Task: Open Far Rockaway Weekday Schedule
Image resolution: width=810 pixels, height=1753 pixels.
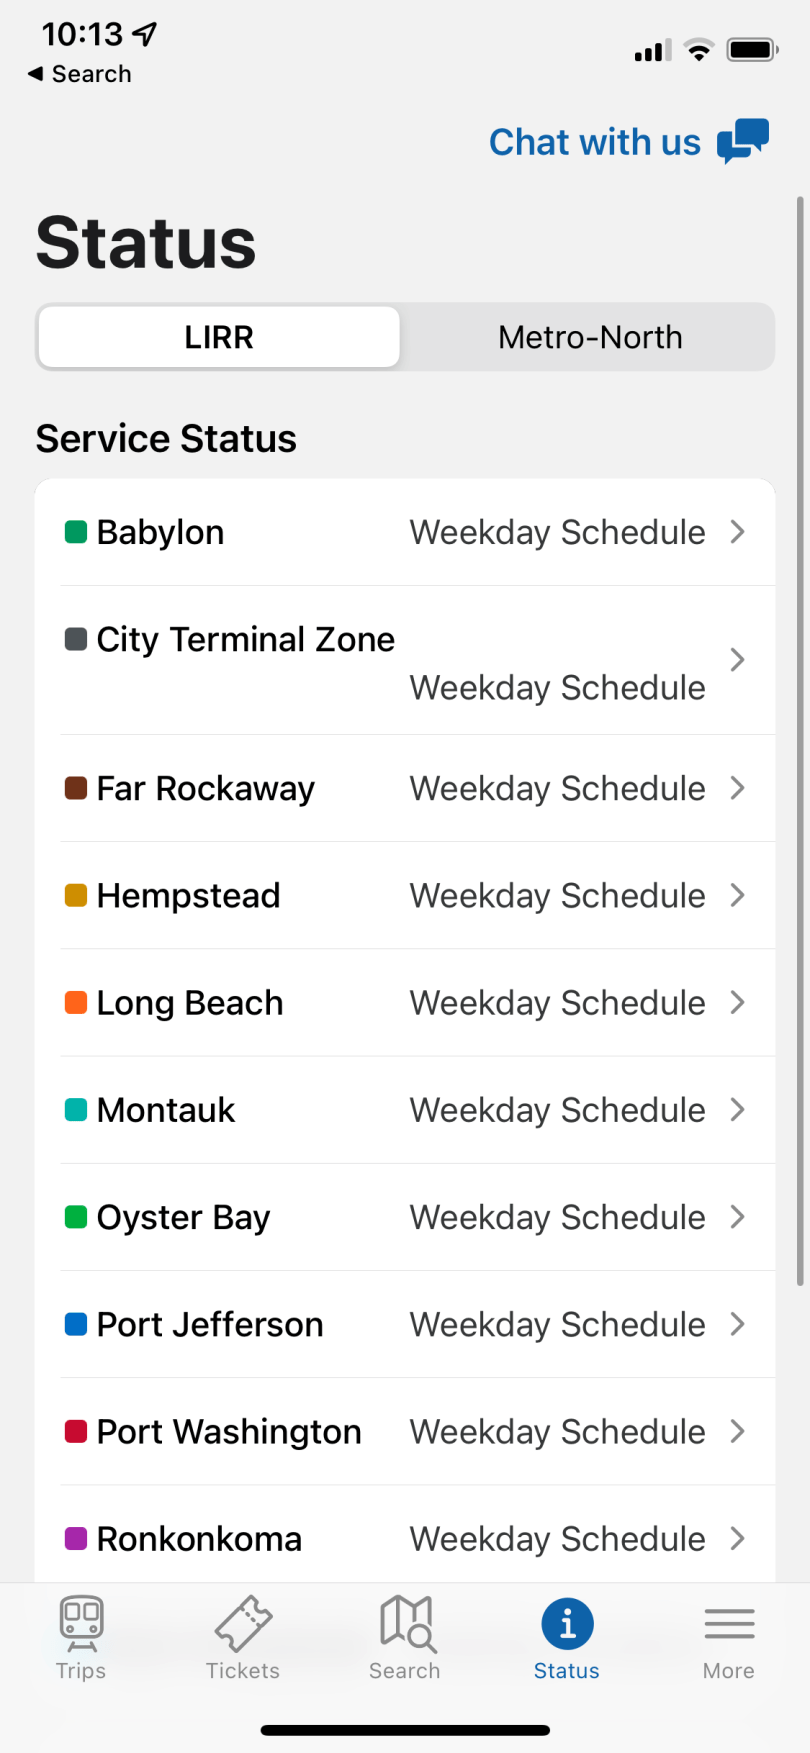Action: click(x=557, y=789)
